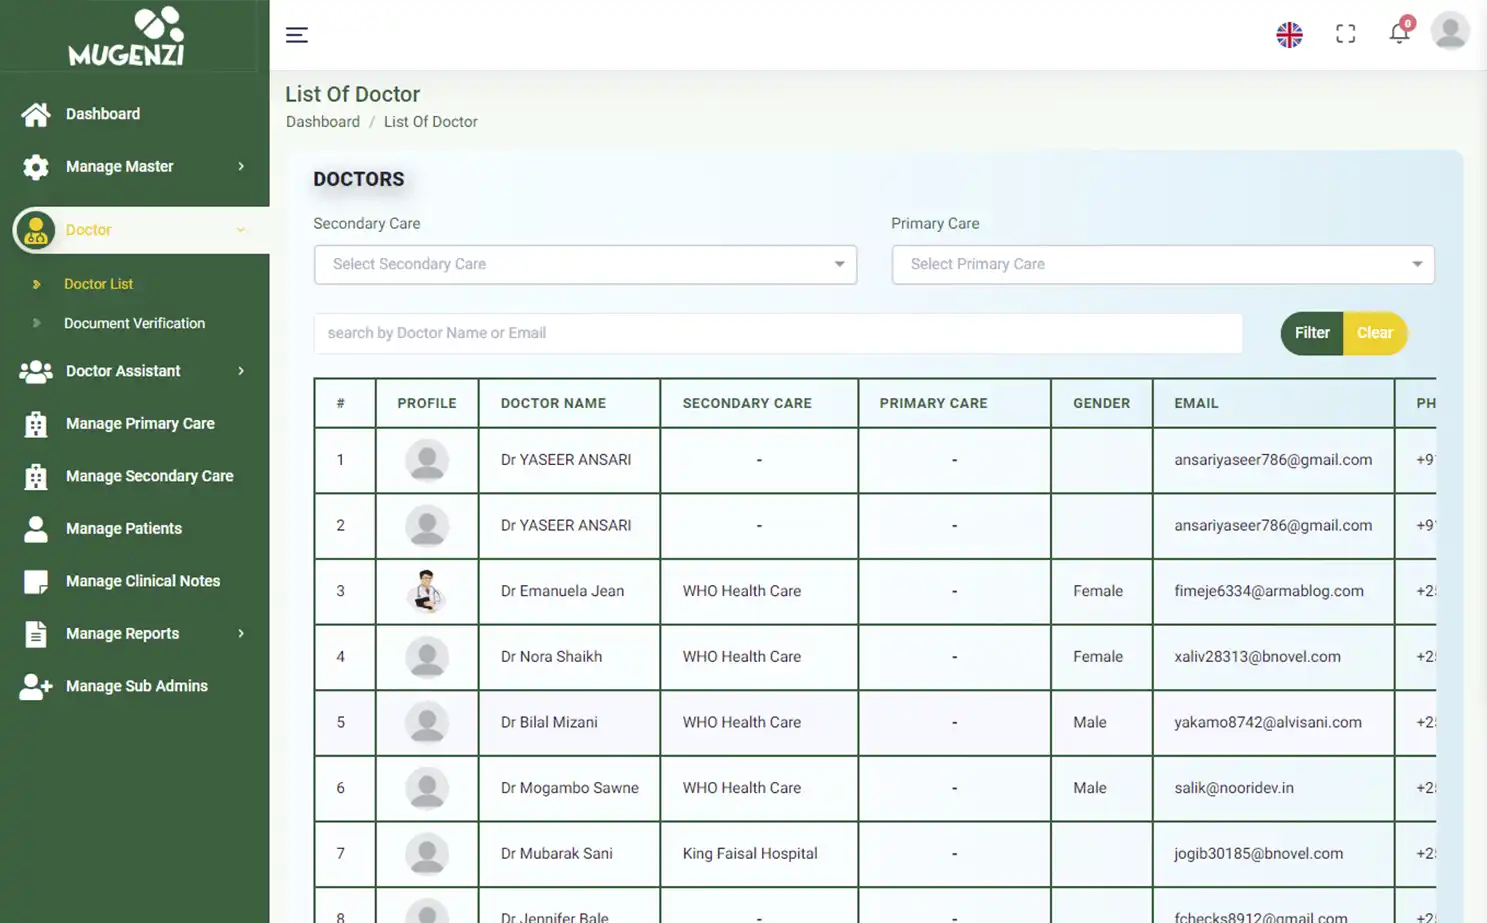Open the language selector with UK flag
The width and height of the screenshot is (1487, 923).
pyautogui.click(x=1289, y=33)
